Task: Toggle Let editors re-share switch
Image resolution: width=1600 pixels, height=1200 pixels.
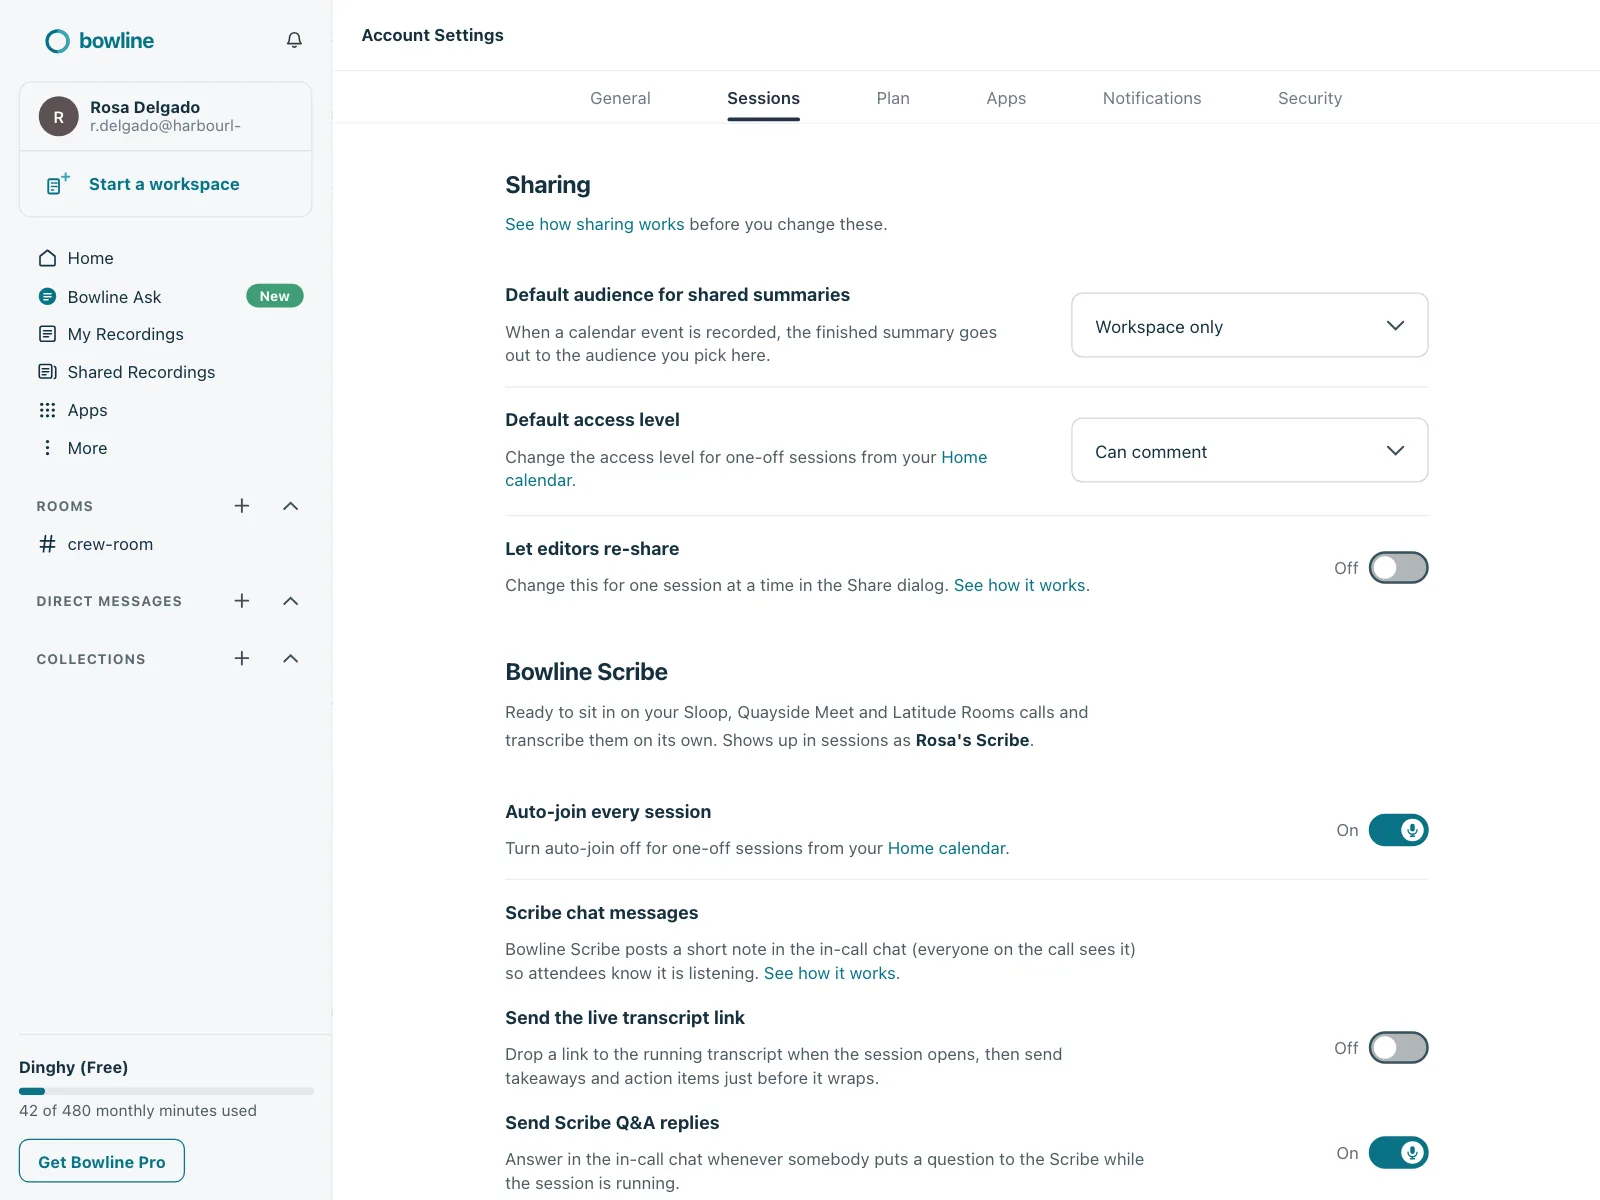Action: [1398, 568]
